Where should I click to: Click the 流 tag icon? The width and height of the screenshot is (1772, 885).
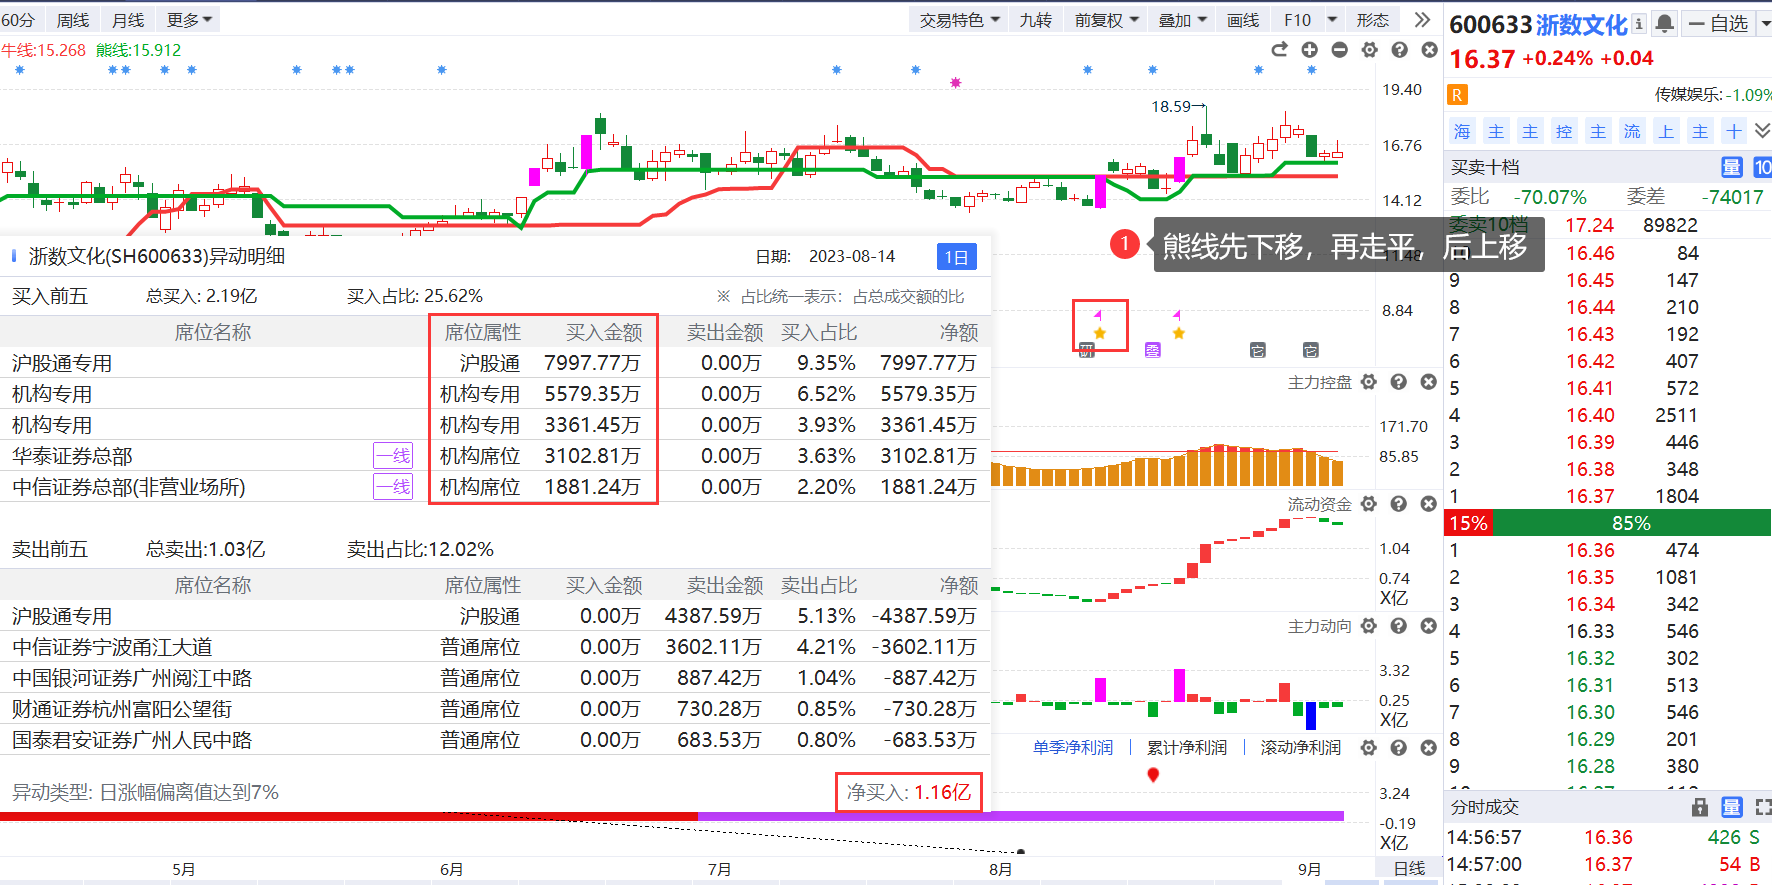[x=1632, y=131]
